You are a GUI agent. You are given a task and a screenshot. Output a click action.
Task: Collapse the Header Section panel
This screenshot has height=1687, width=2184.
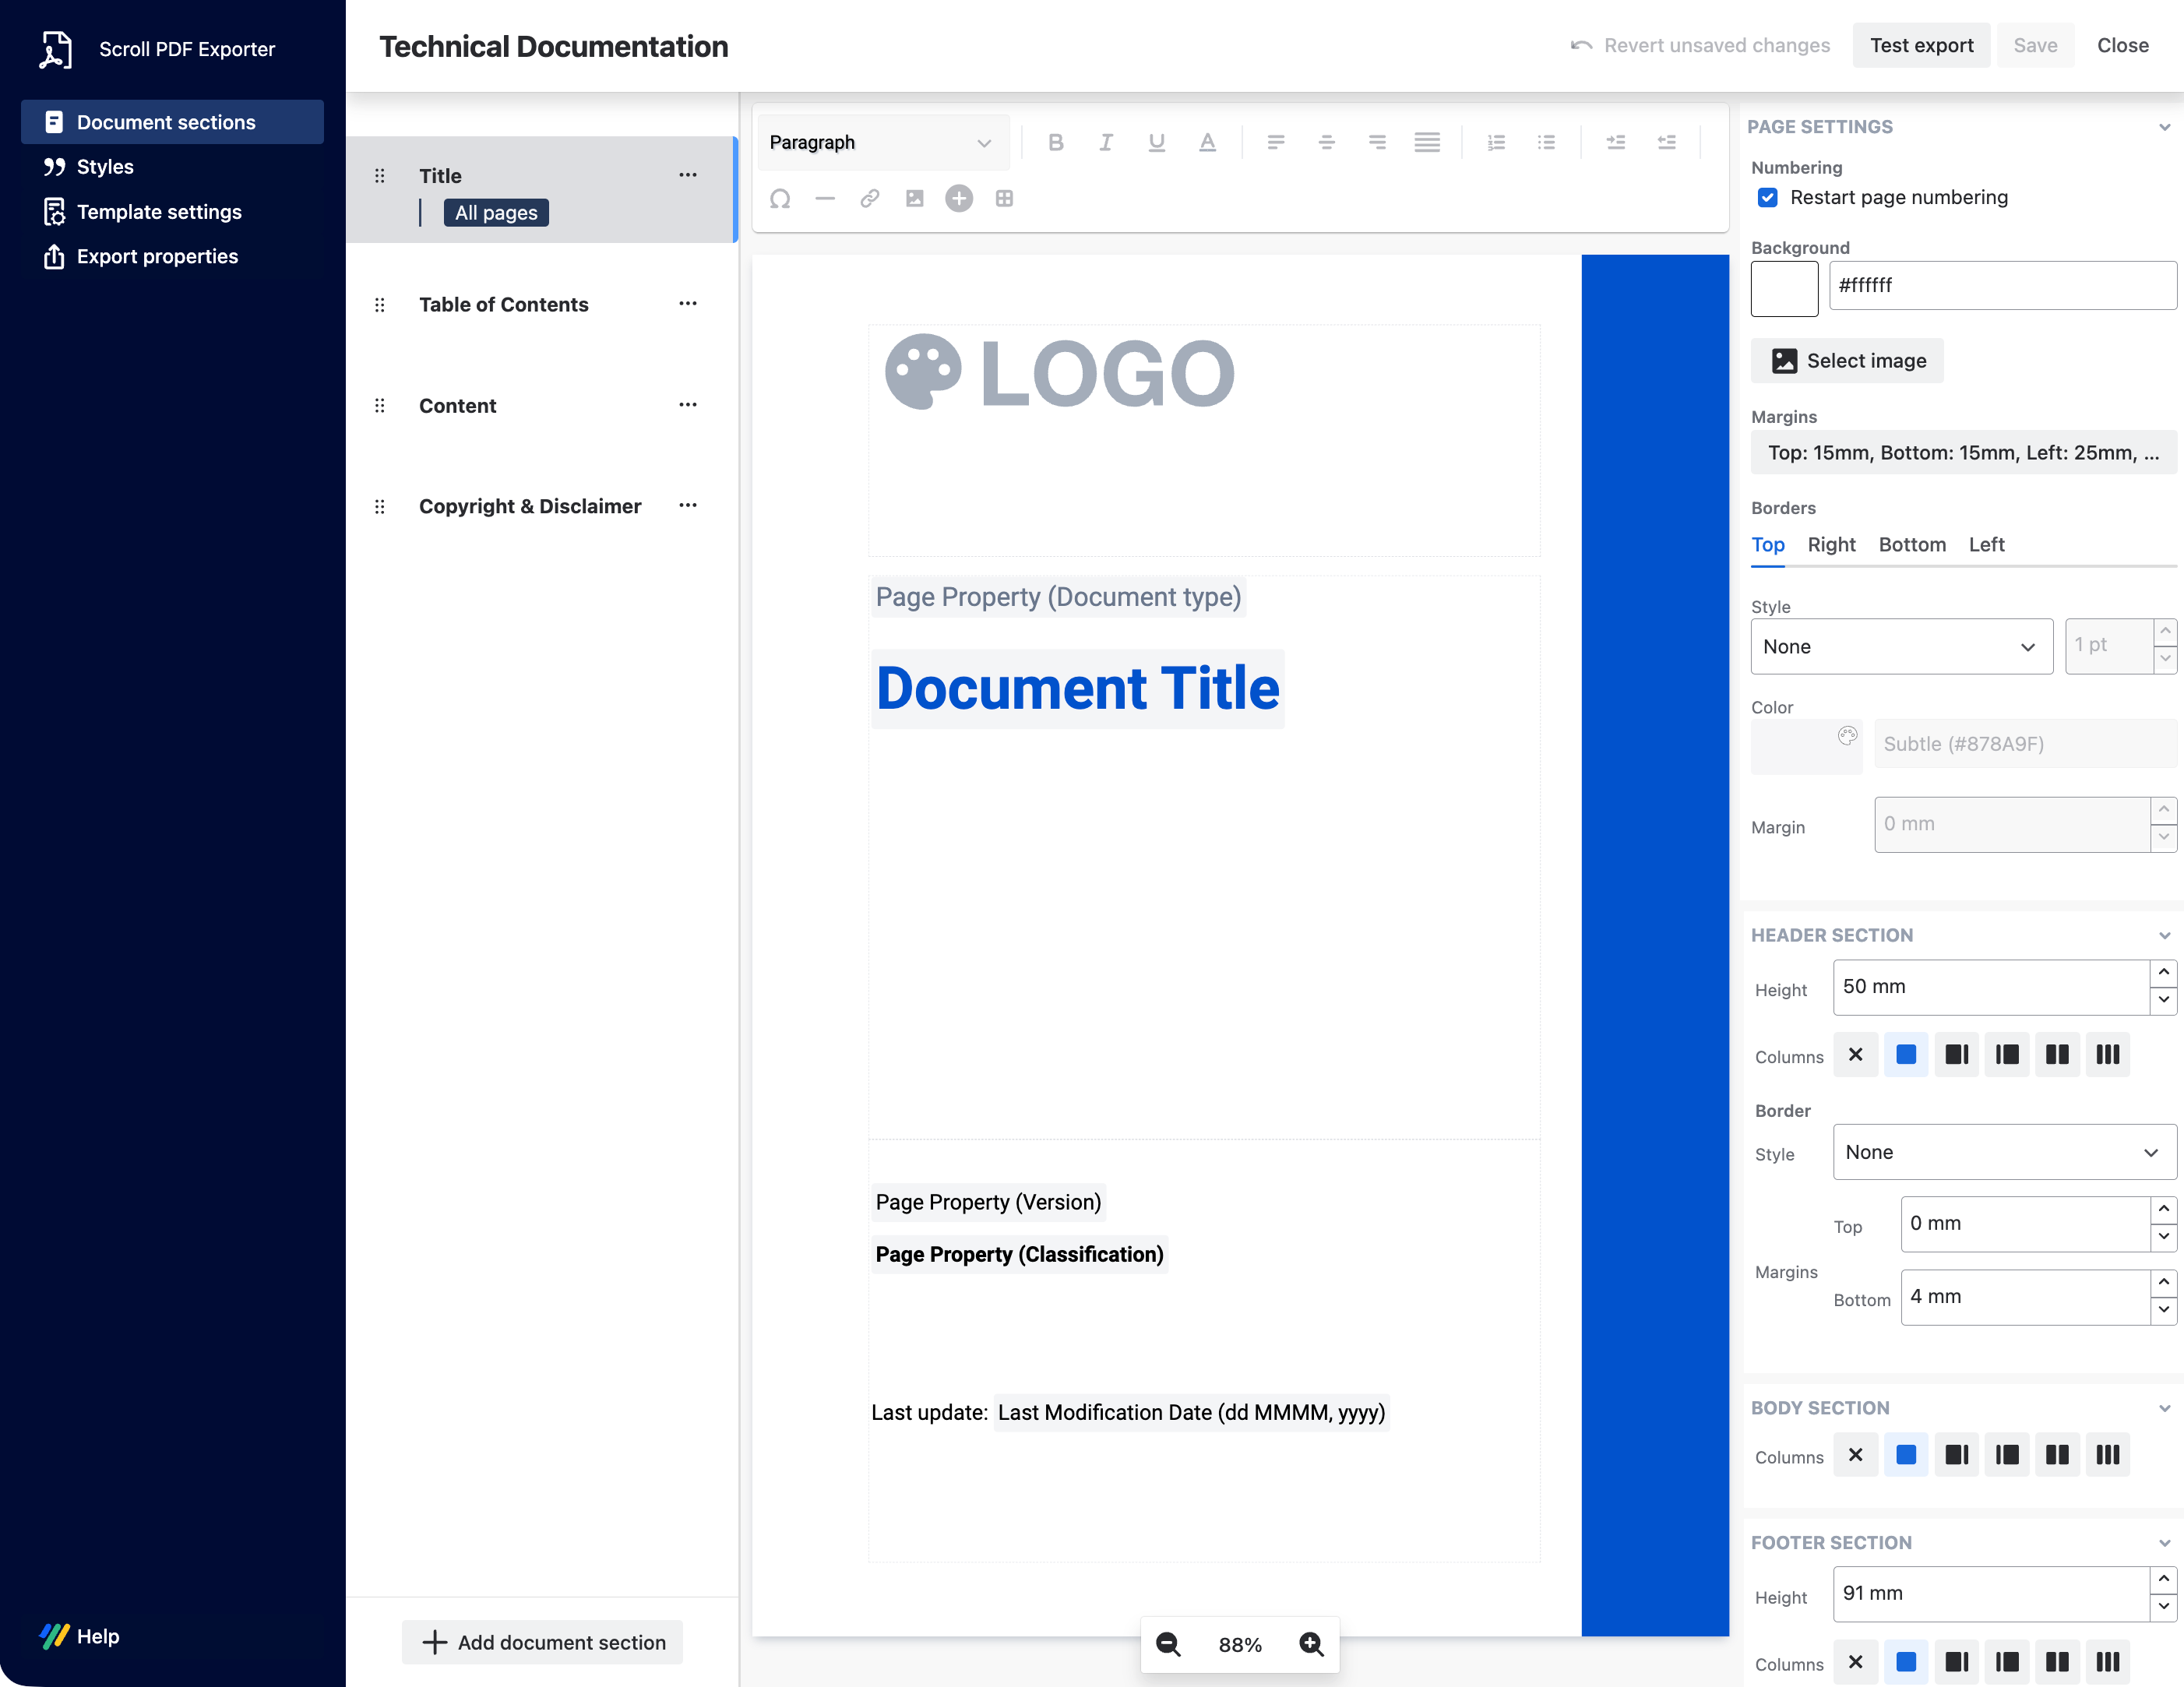(2164, 935)
